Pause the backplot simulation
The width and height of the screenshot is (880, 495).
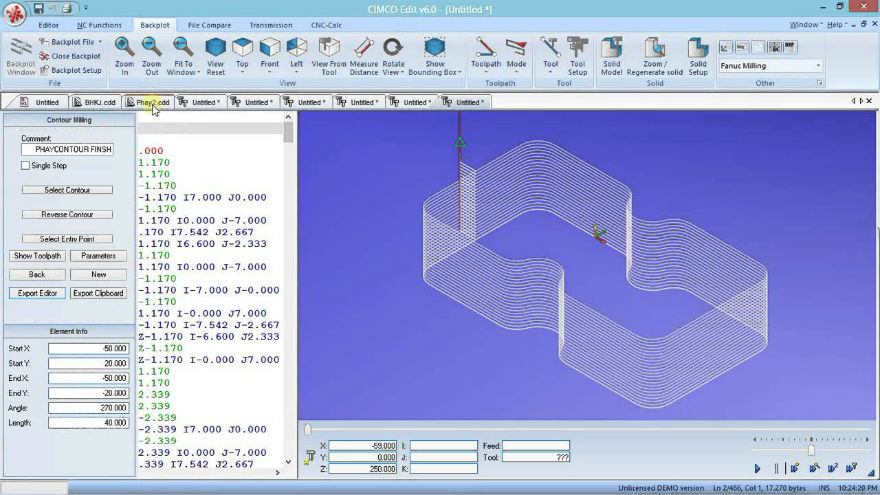tap(775, 468)
